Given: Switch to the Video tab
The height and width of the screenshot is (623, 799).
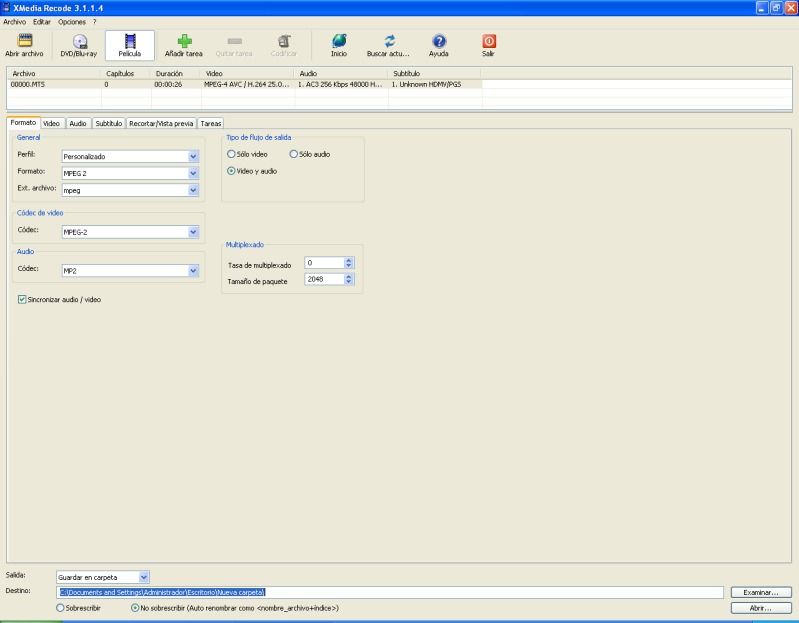Looking at the screenshot, I should tap(51, 123).
